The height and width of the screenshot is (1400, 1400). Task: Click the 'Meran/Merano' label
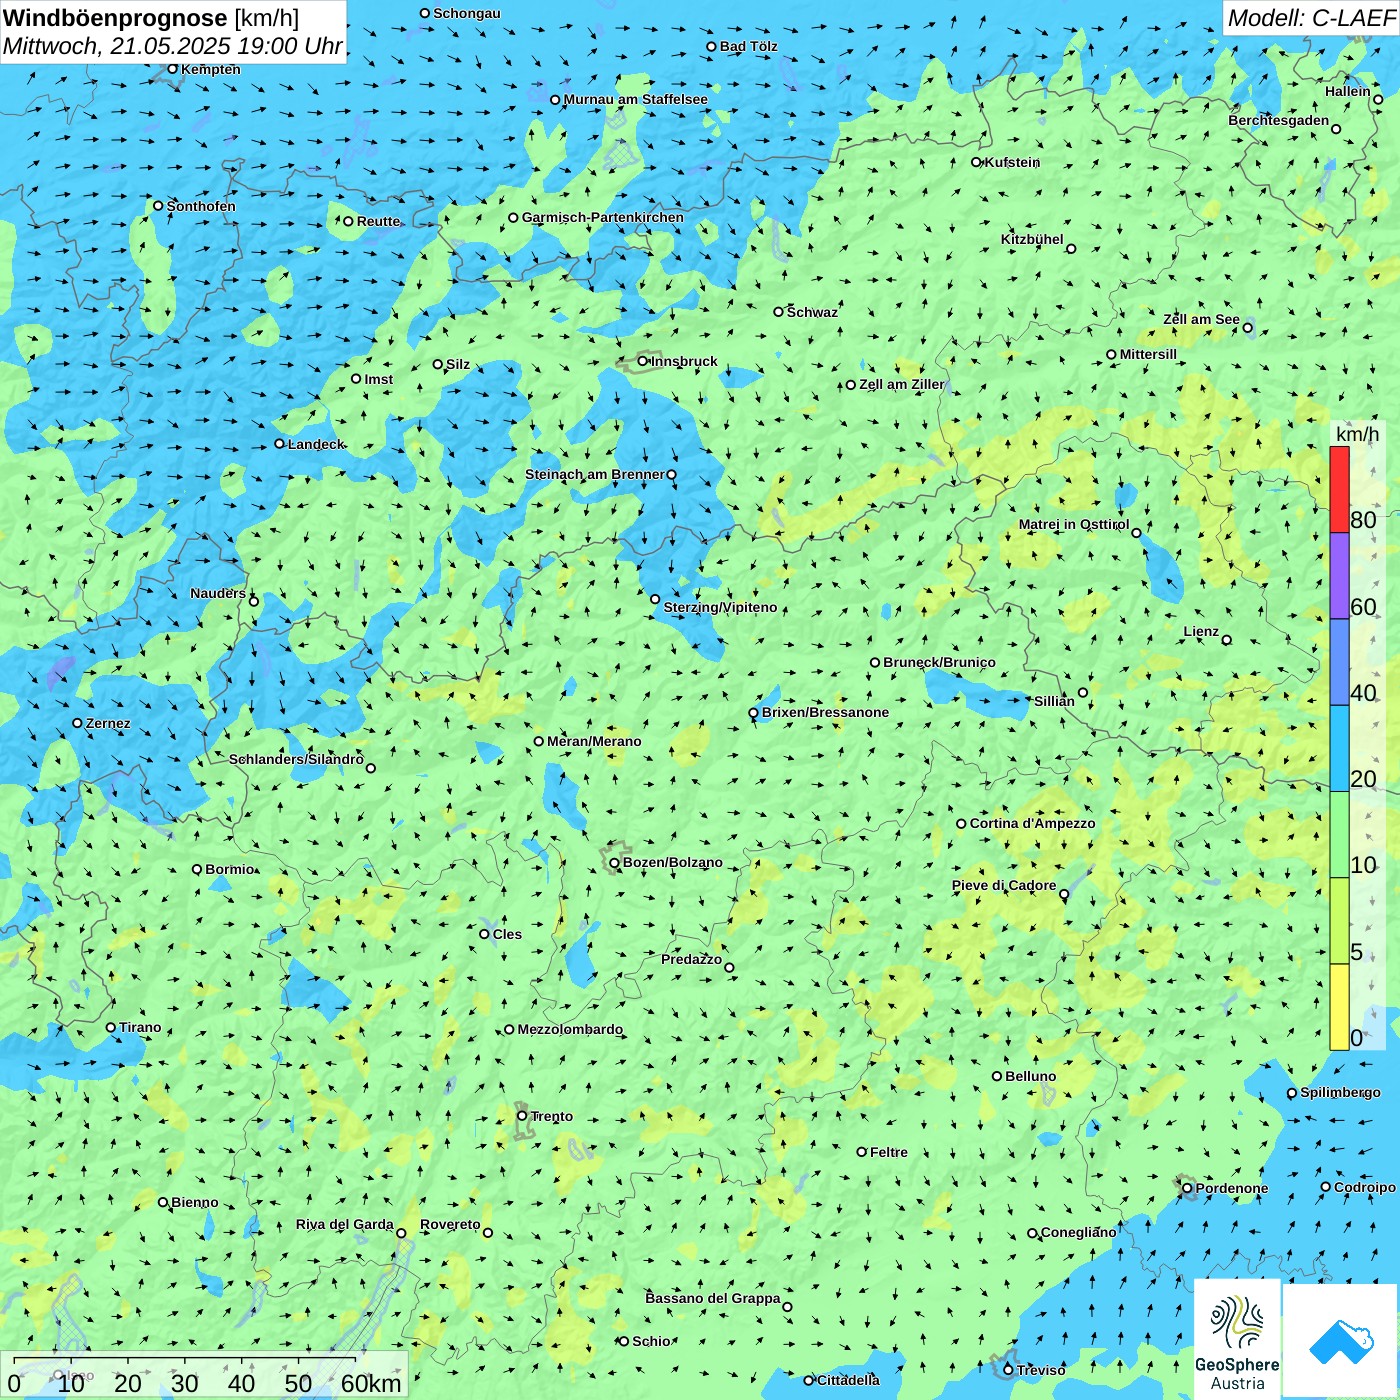594,741
